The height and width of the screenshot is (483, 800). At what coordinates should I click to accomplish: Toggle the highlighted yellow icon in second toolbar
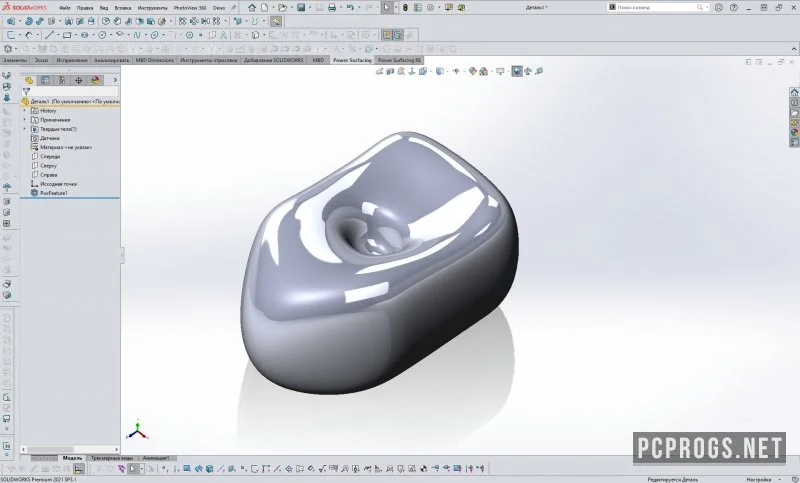click(x=276, y=21)
